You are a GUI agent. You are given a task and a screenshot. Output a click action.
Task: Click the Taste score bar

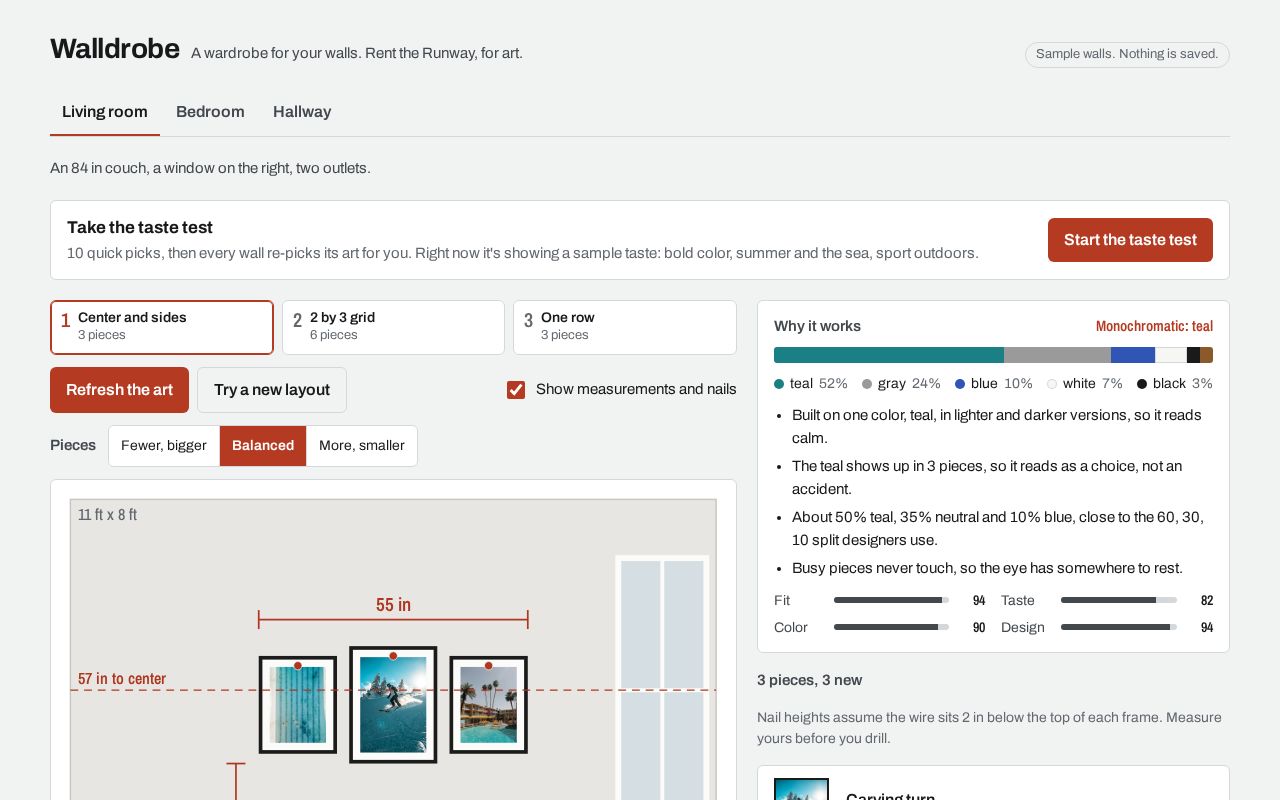click(1119, 600)
